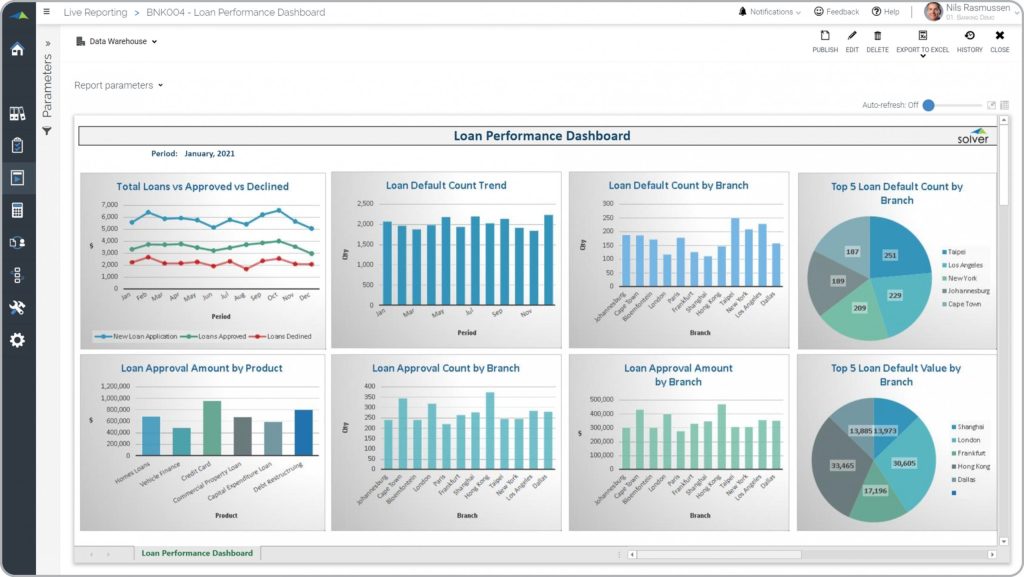Click the clipboard checklist sidebar icon
Screen dimensions: 1024x577
17,146
